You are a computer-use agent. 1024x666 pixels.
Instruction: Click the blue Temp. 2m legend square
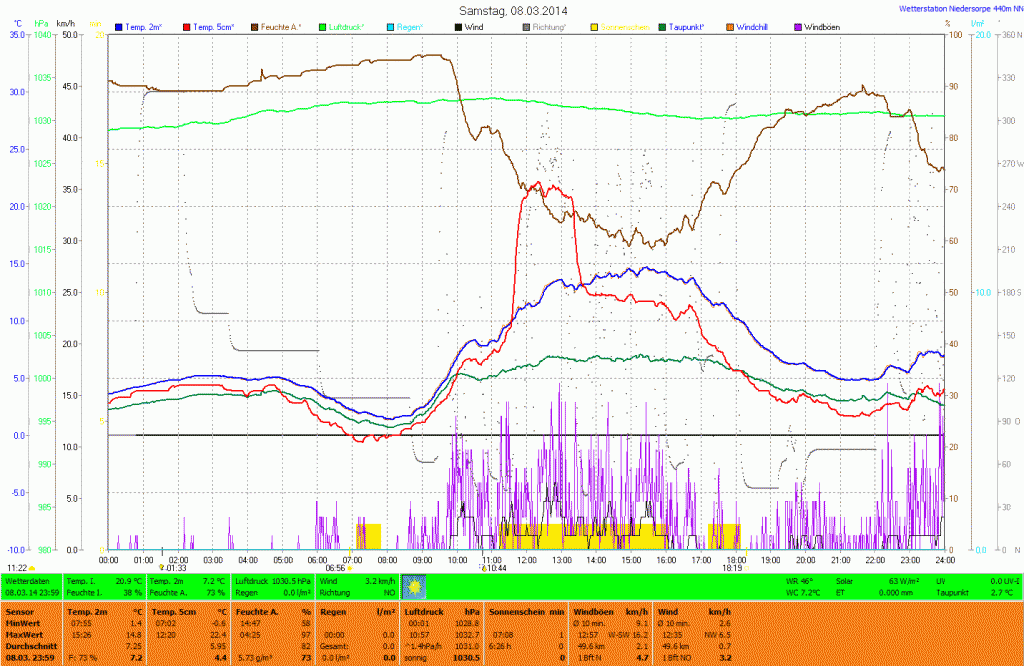(119, 27)
